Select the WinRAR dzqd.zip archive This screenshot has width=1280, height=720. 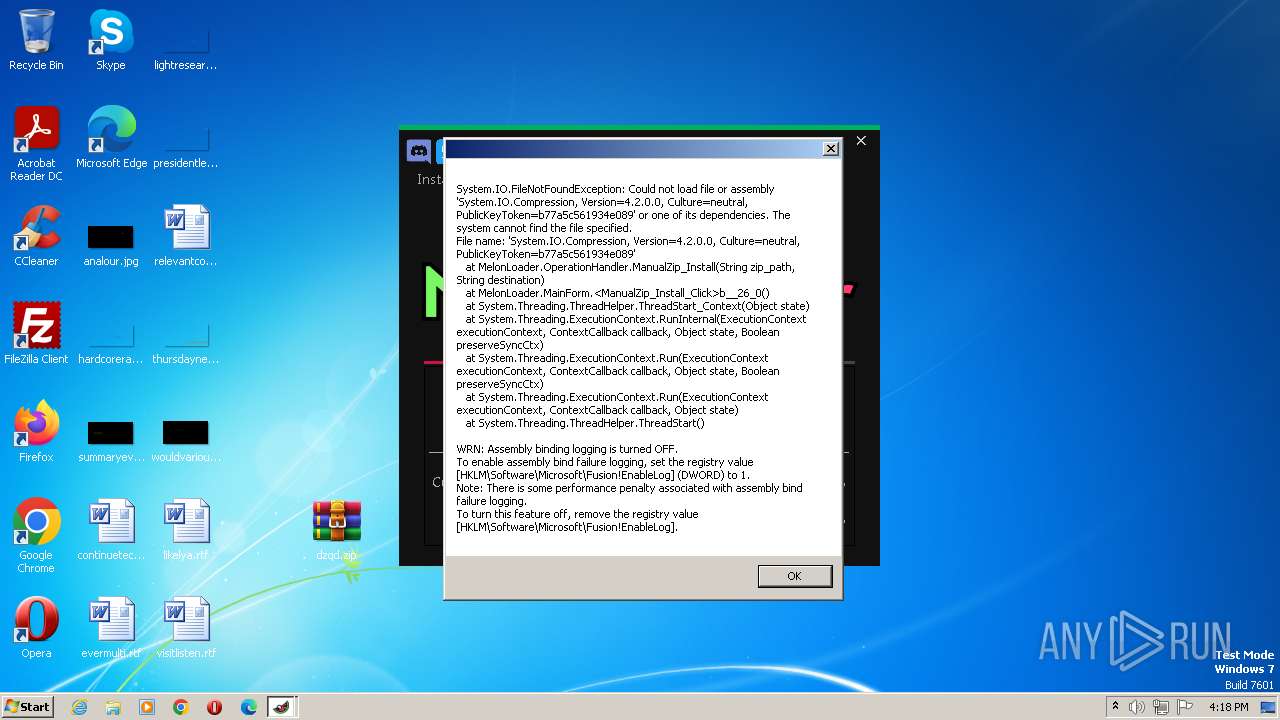337,530
